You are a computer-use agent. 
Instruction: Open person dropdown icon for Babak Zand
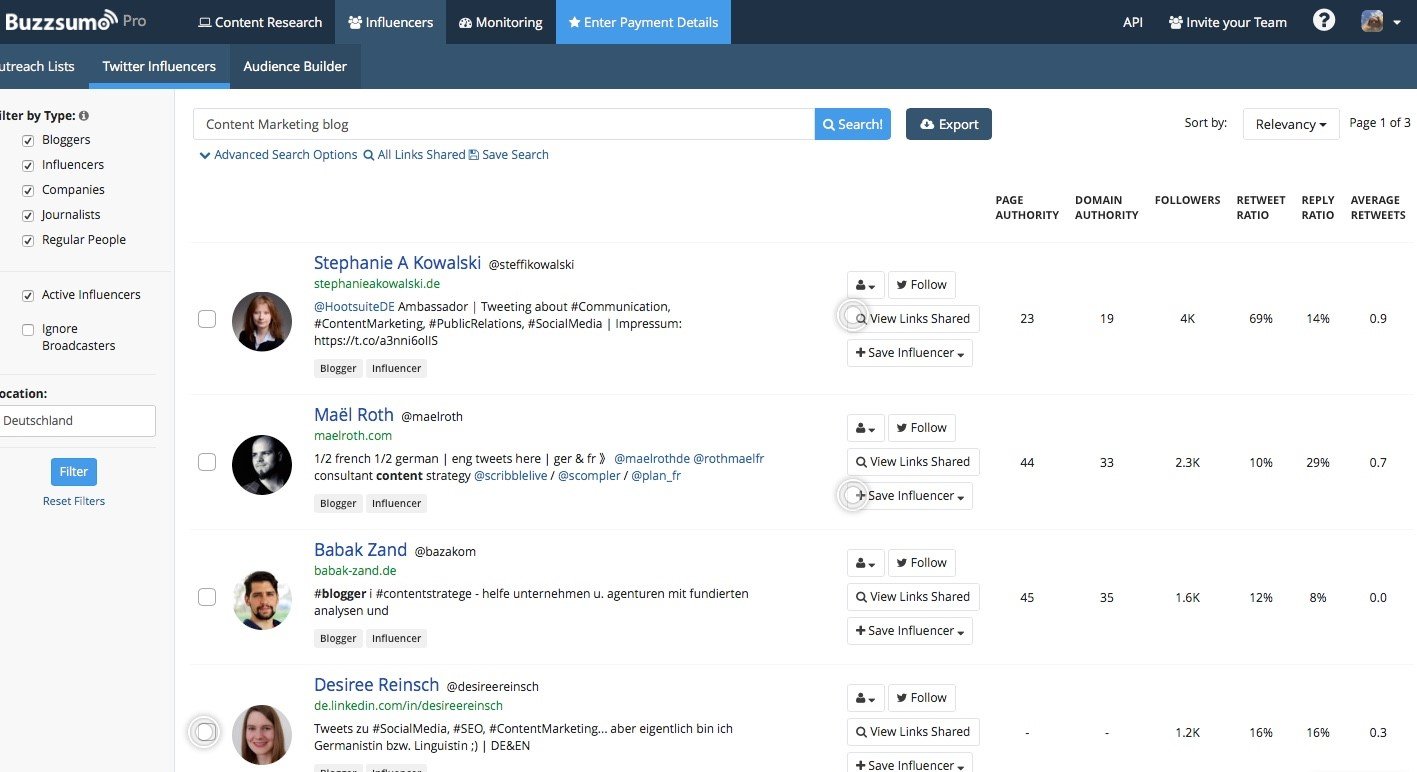coord(865,563)
